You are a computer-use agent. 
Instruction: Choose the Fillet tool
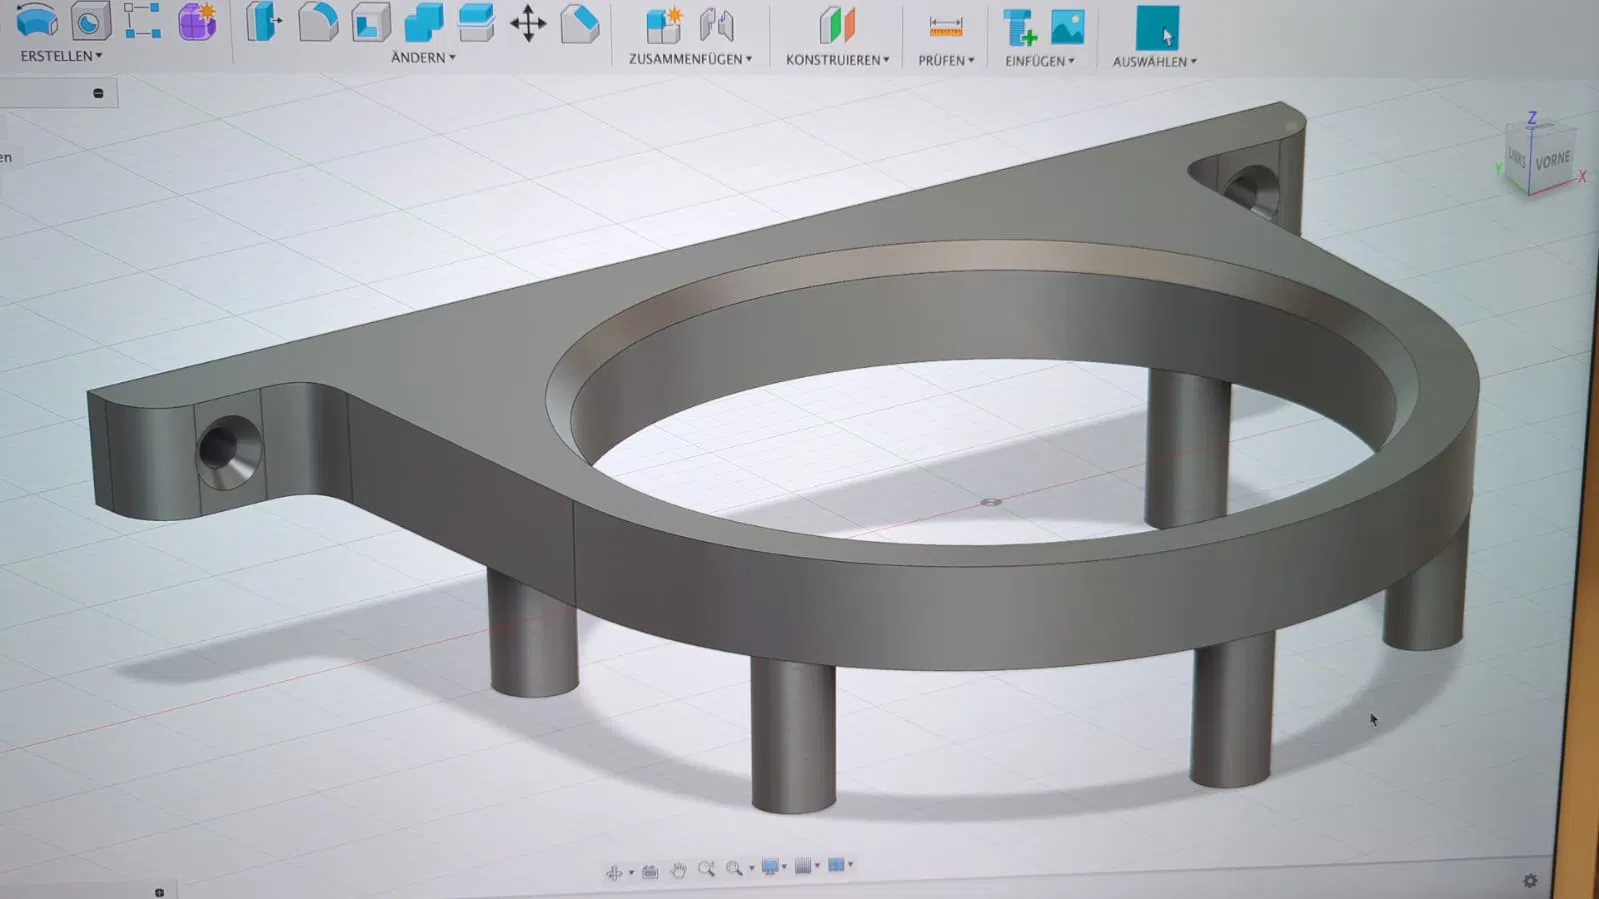318,22
